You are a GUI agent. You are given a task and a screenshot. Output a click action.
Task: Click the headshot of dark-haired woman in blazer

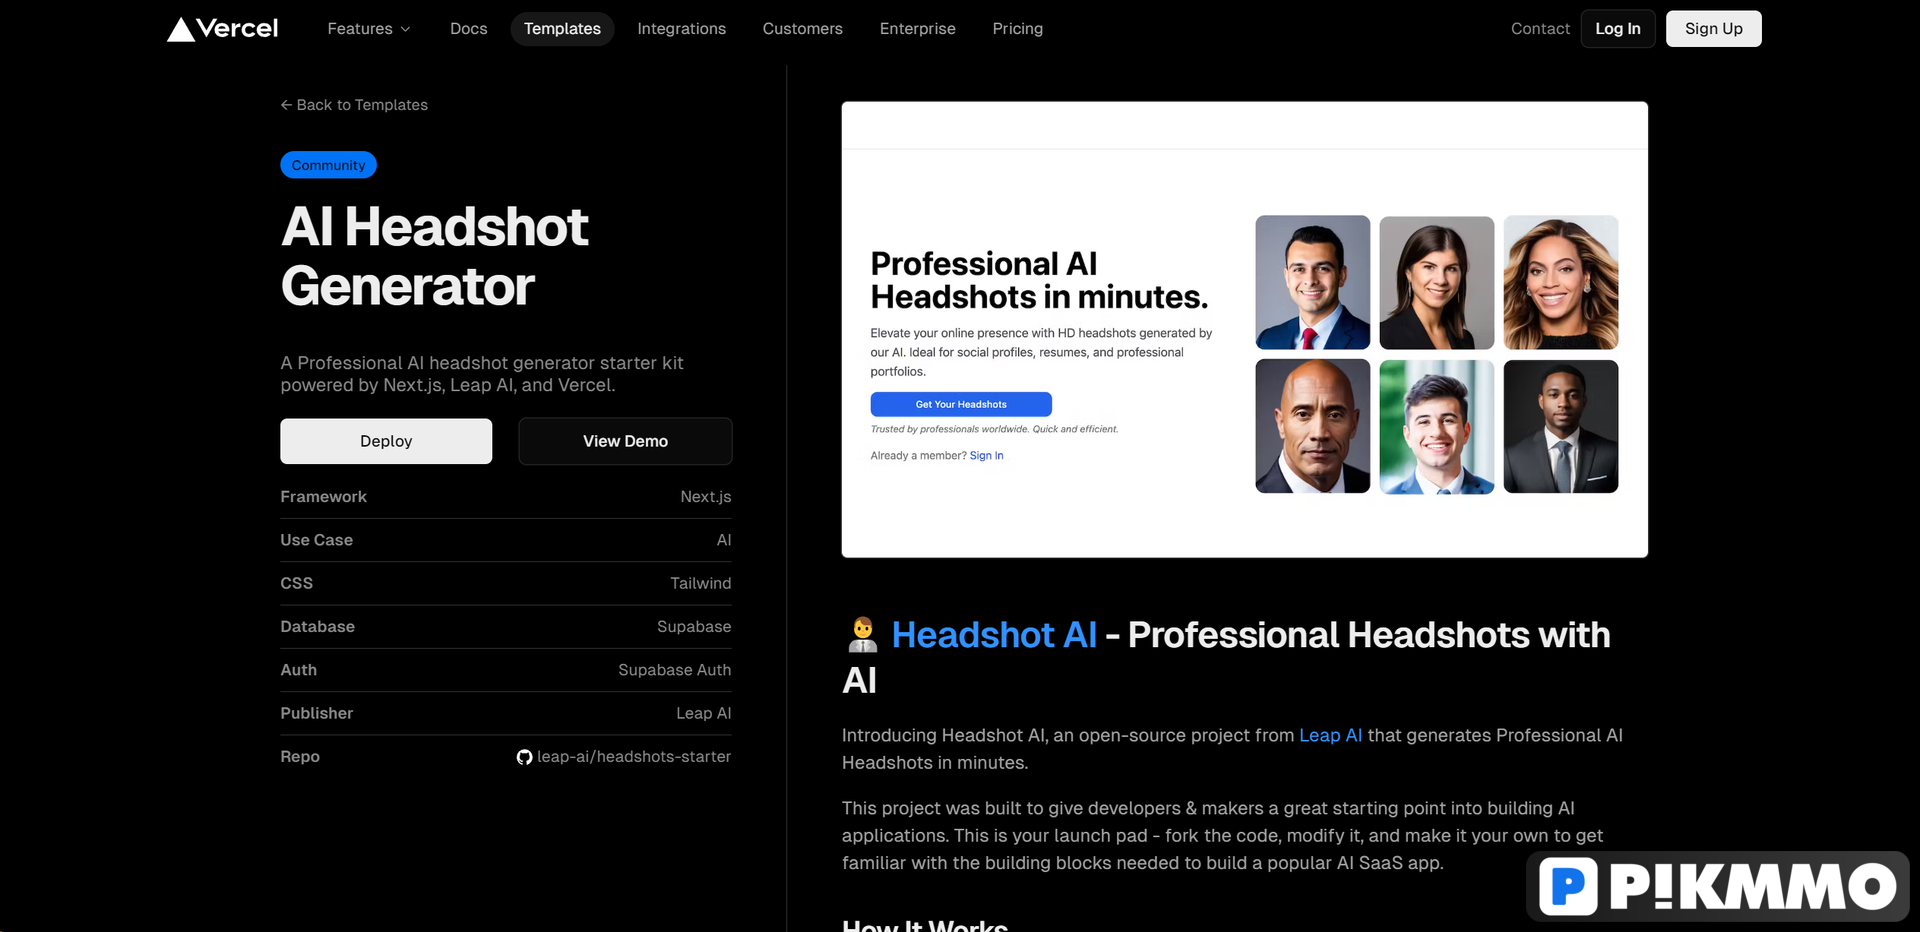tap(1437, 282)
